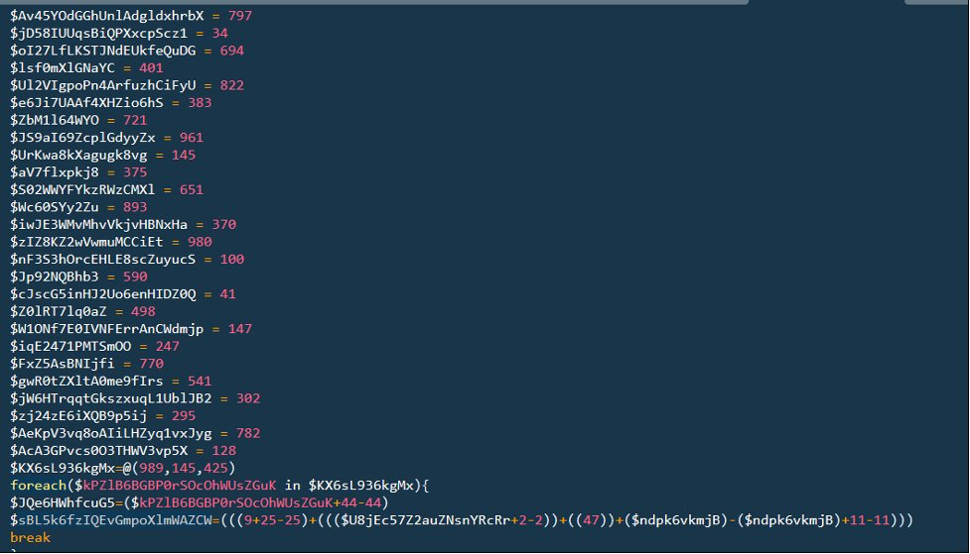The height and width of the screenshot is (554, 970).
Task: Select the value 498
Action: click(x=143, y=311)
